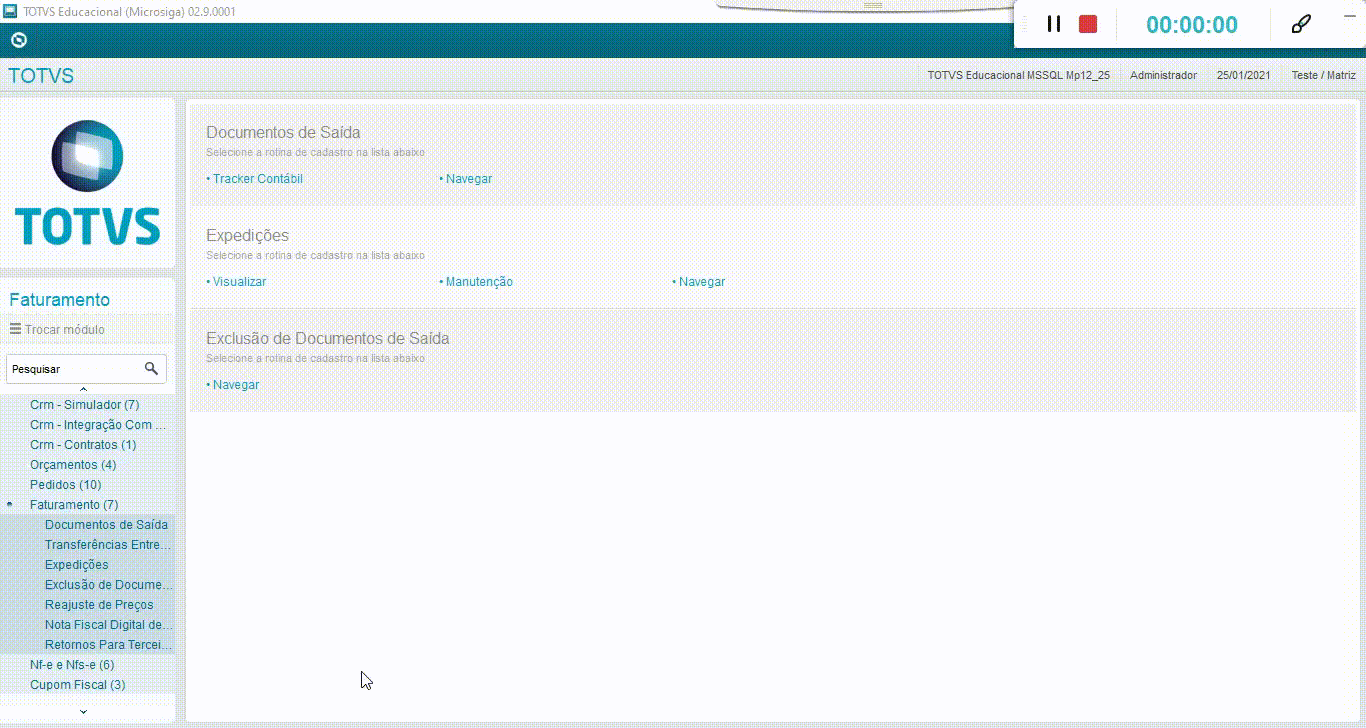Stop the recording with the red square

(1088, 24)
